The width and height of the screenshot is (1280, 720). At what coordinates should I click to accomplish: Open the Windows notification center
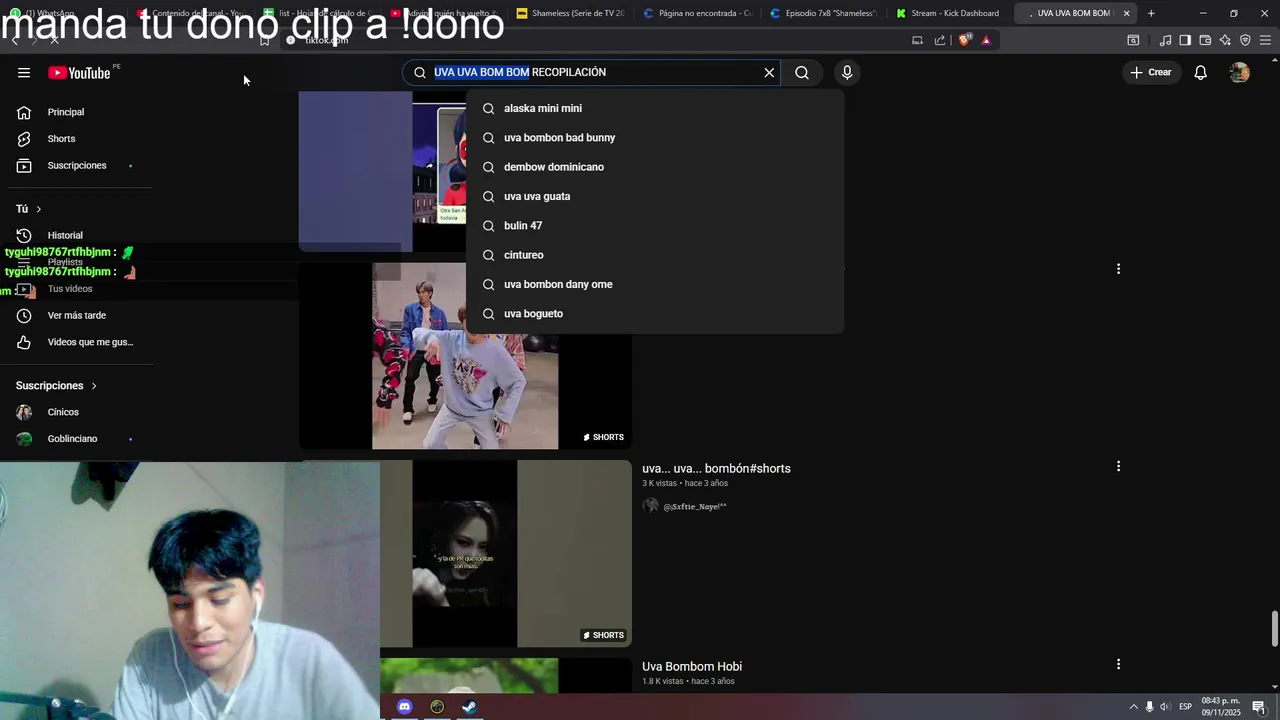click(x=1259, y=707)
